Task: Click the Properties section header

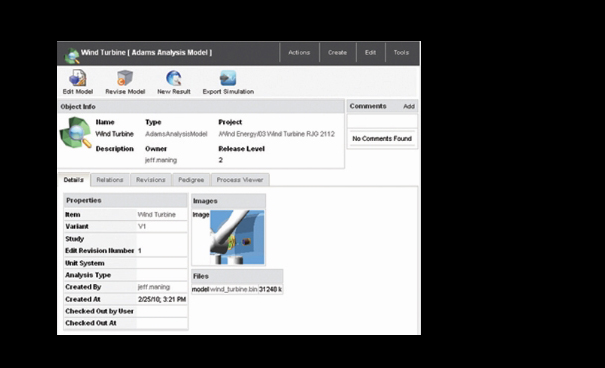Action: click(125, 201)
